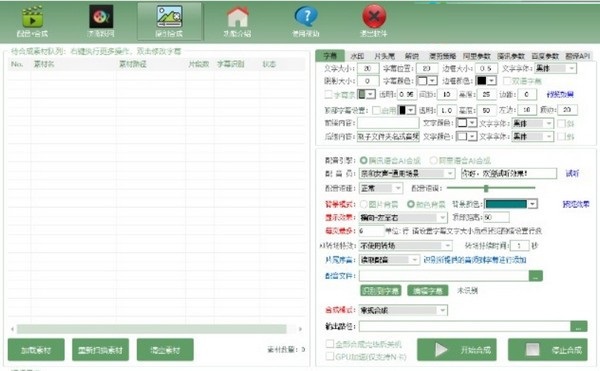The height and width of the screenshot is (371, 600).
Task: Pick the teal background color swatch
Action: (506, 204)
